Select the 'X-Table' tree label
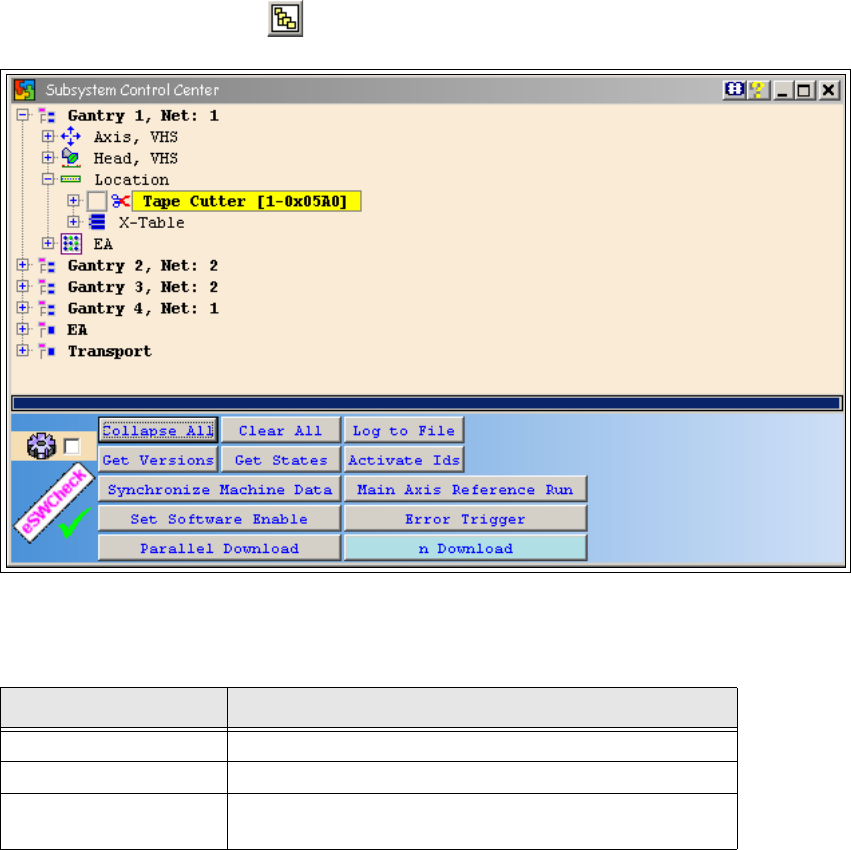This screenshot has height=850, width=851. click(151, 223)
